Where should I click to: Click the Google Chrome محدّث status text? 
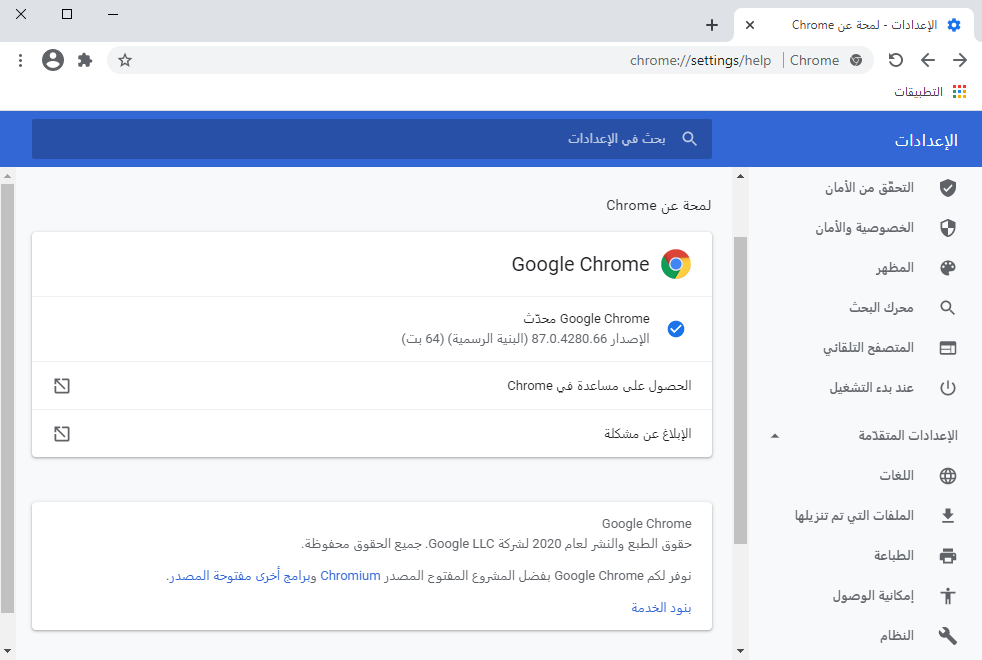586,319
